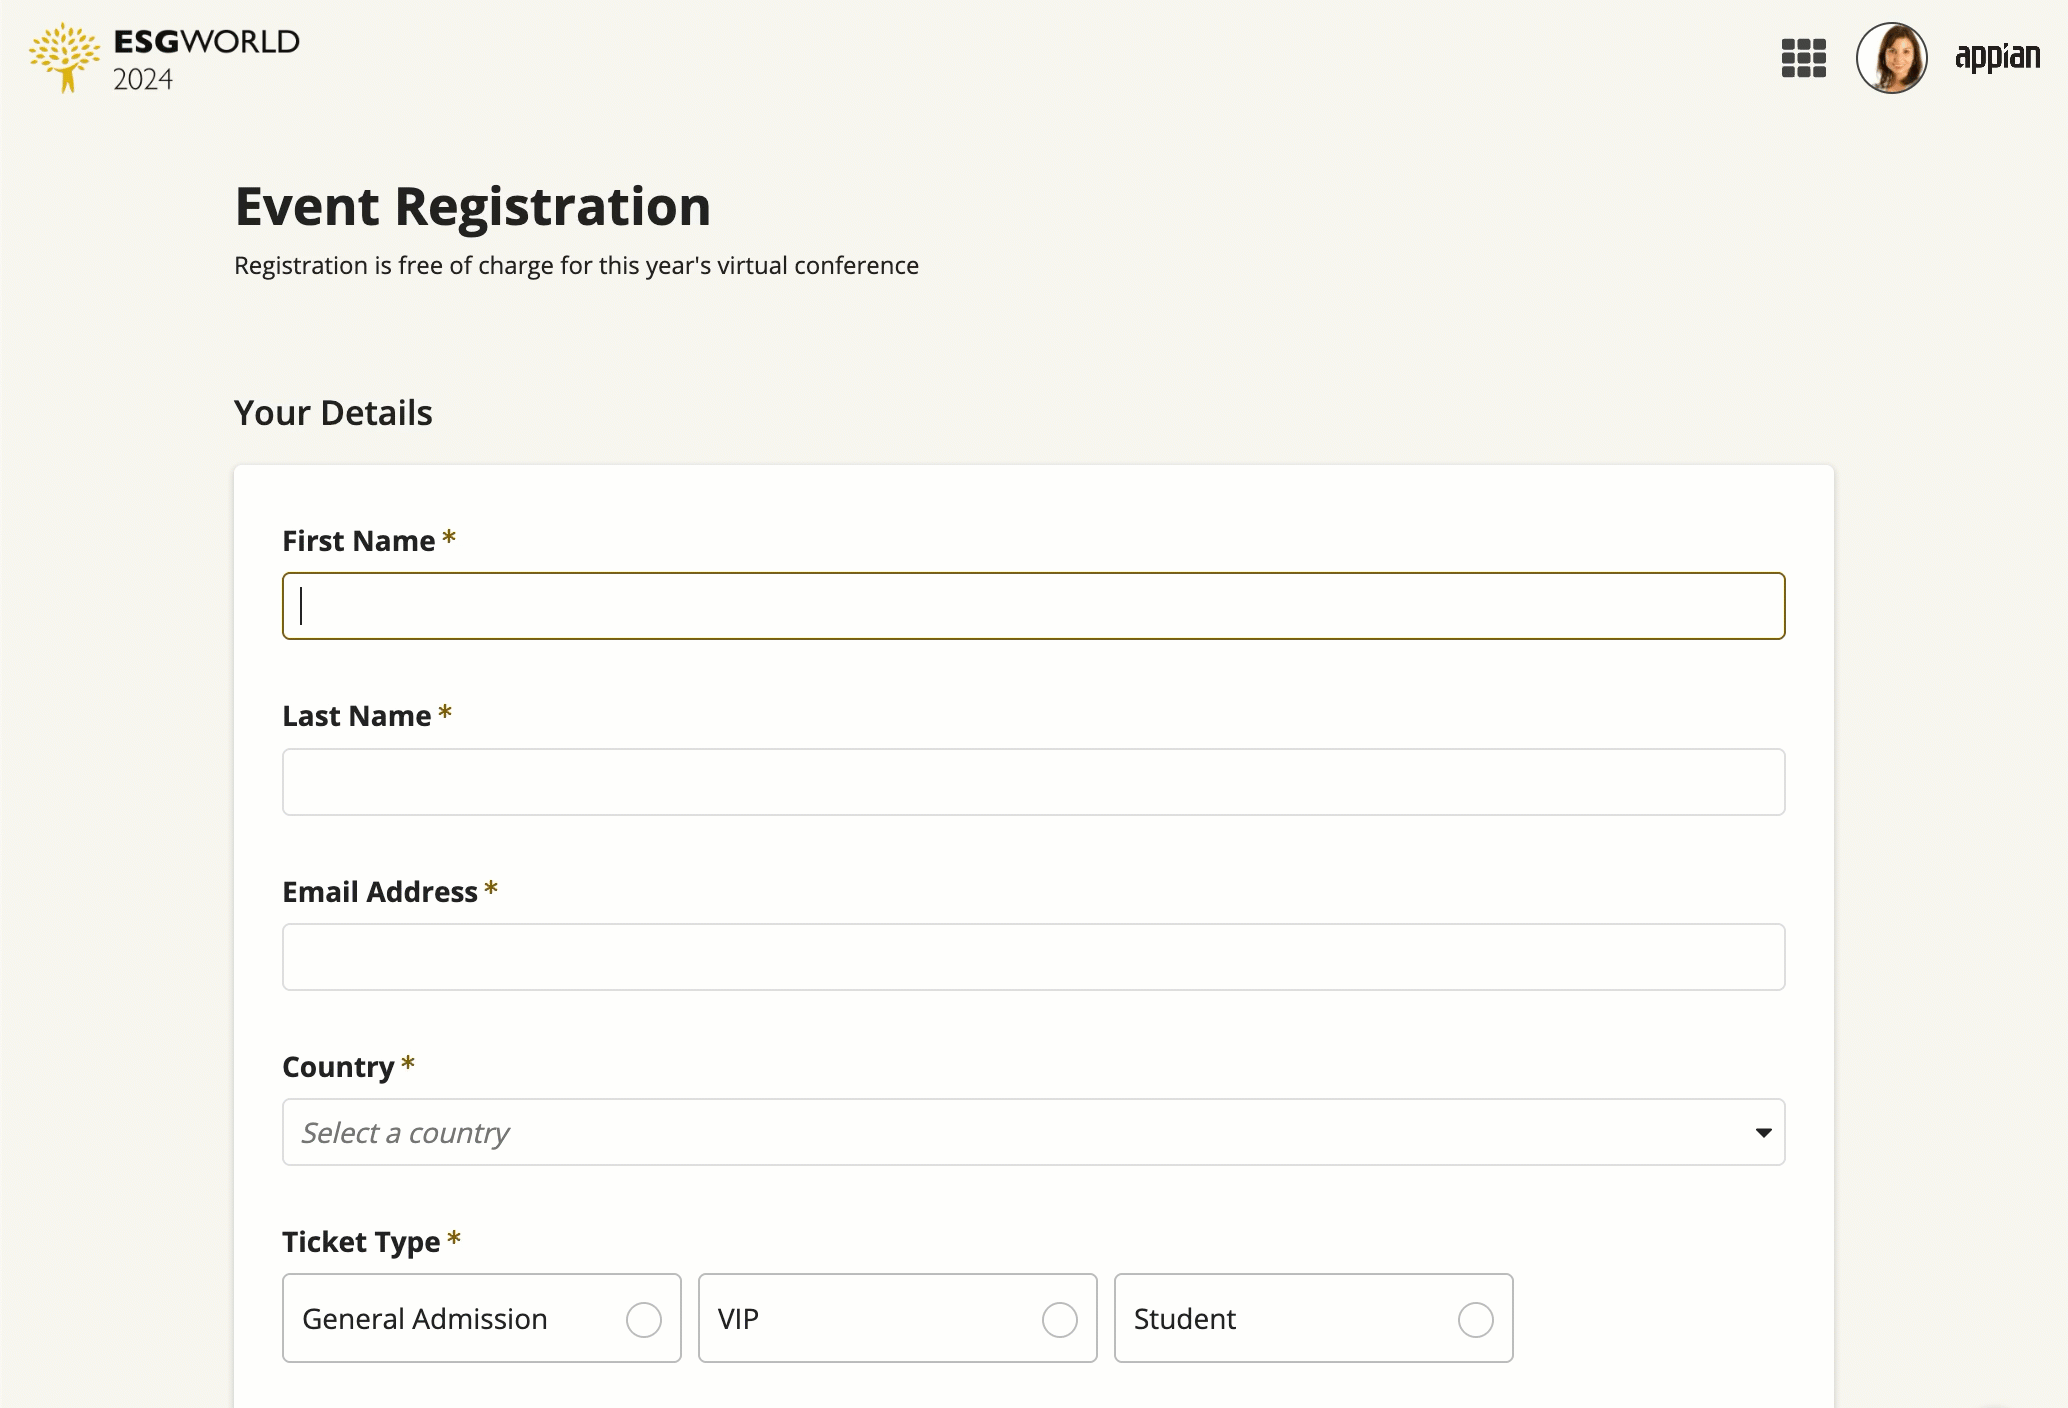Click the ESG World 2024 tree logo
The width and height of the screenshot is (2068, 1408).
[65, 58]
